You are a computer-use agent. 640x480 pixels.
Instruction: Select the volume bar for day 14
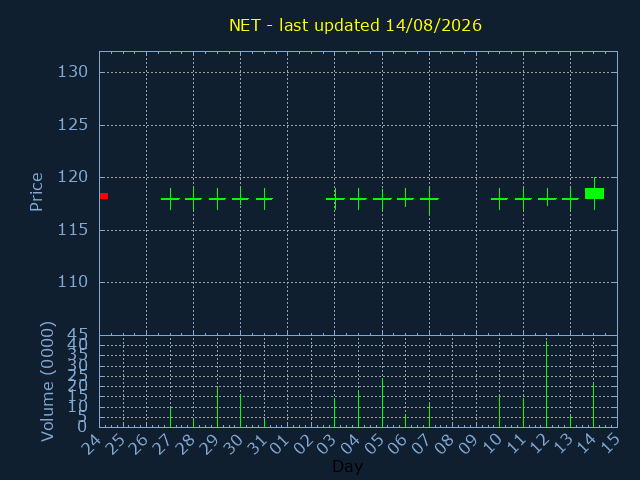point(594,405)
